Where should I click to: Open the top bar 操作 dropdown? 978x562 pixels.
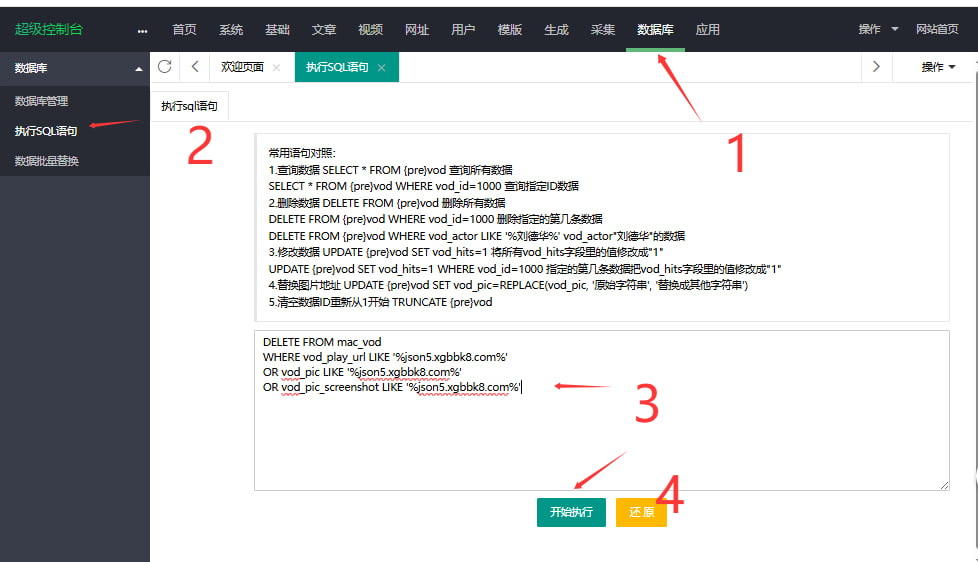click(878, 29)
